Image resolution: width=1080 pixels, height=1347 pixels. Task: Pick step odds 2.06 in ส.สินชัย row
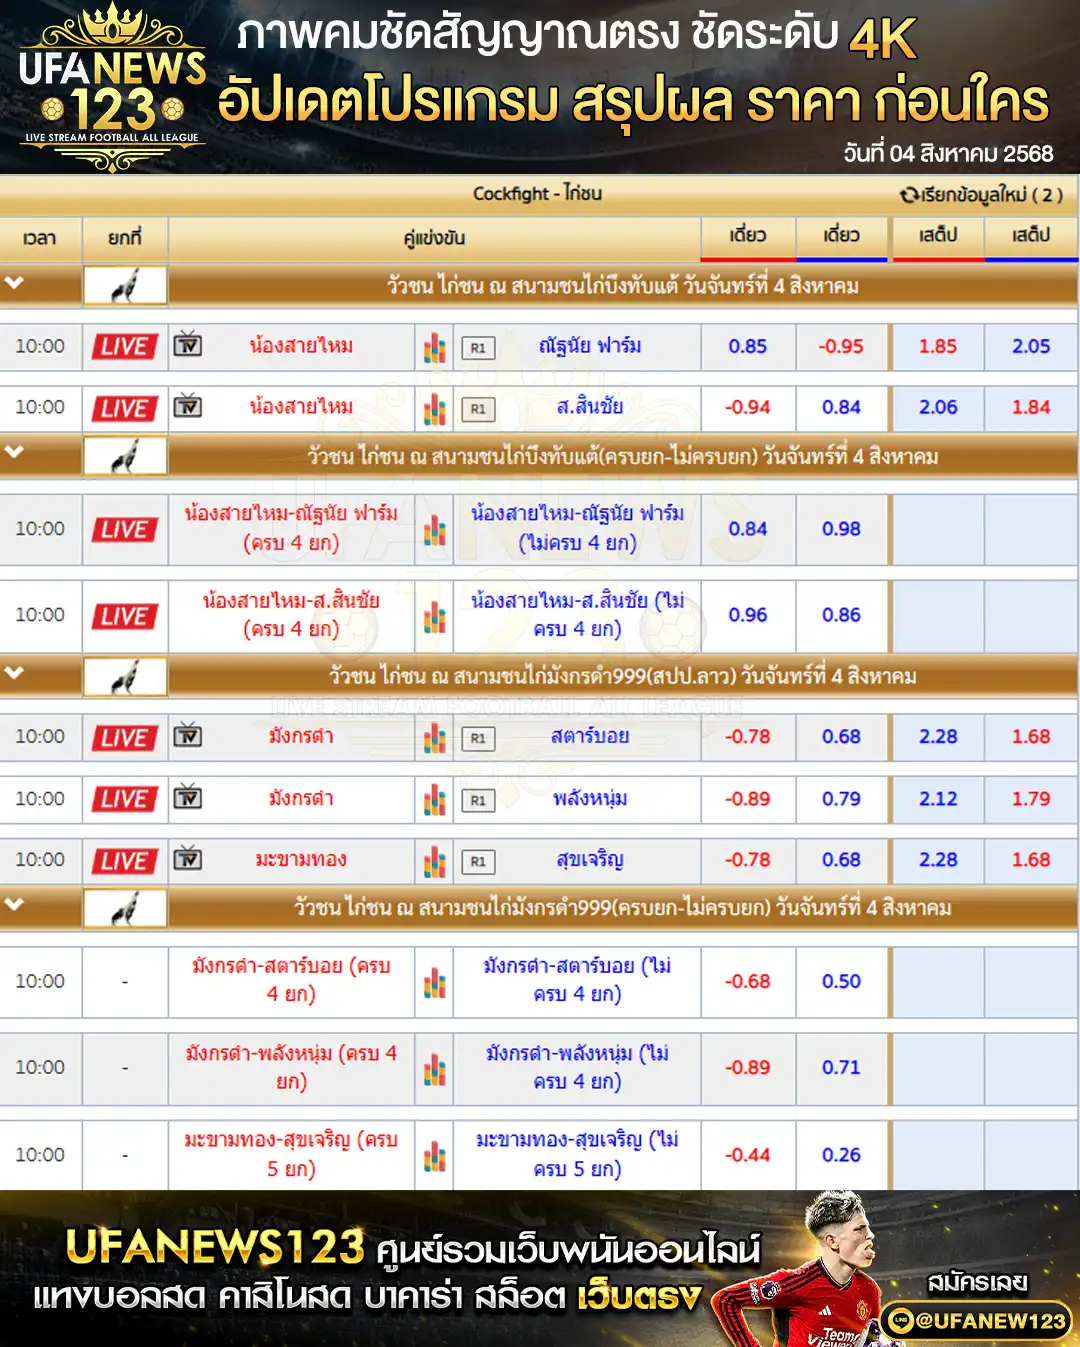pos(938,407)
